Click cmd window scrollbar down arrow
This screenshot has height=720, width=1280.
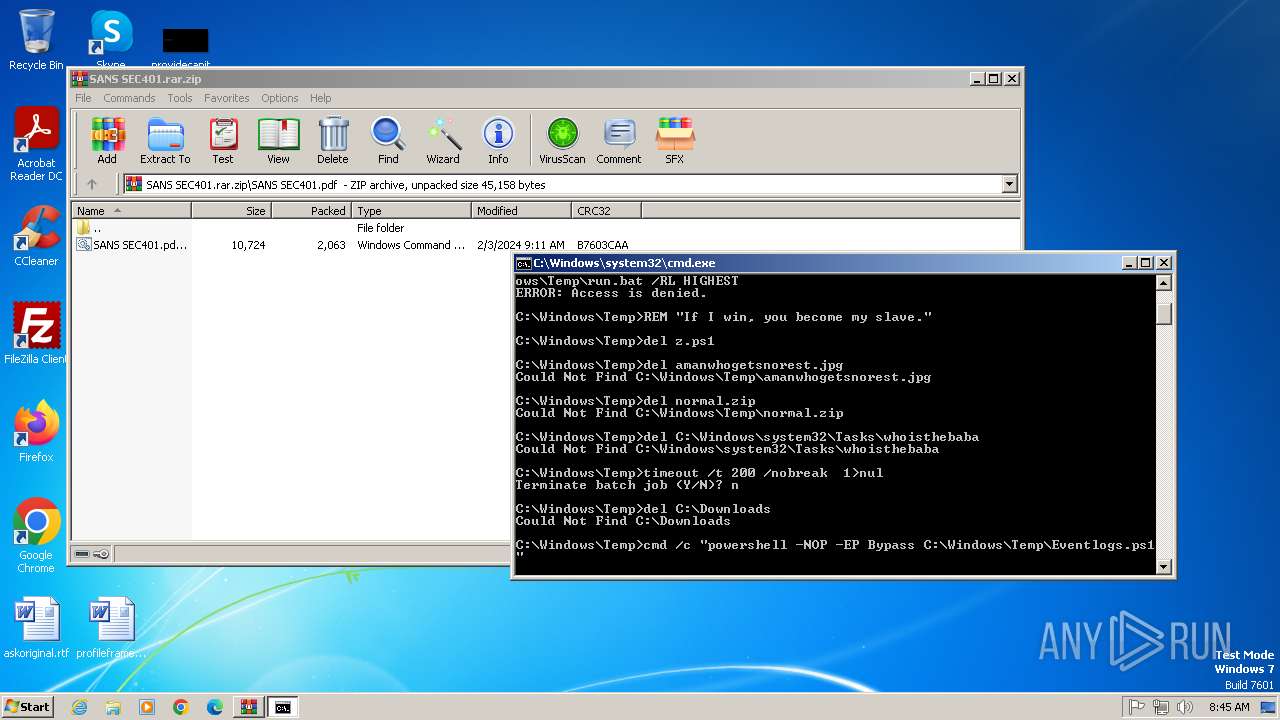point(1163,567)
